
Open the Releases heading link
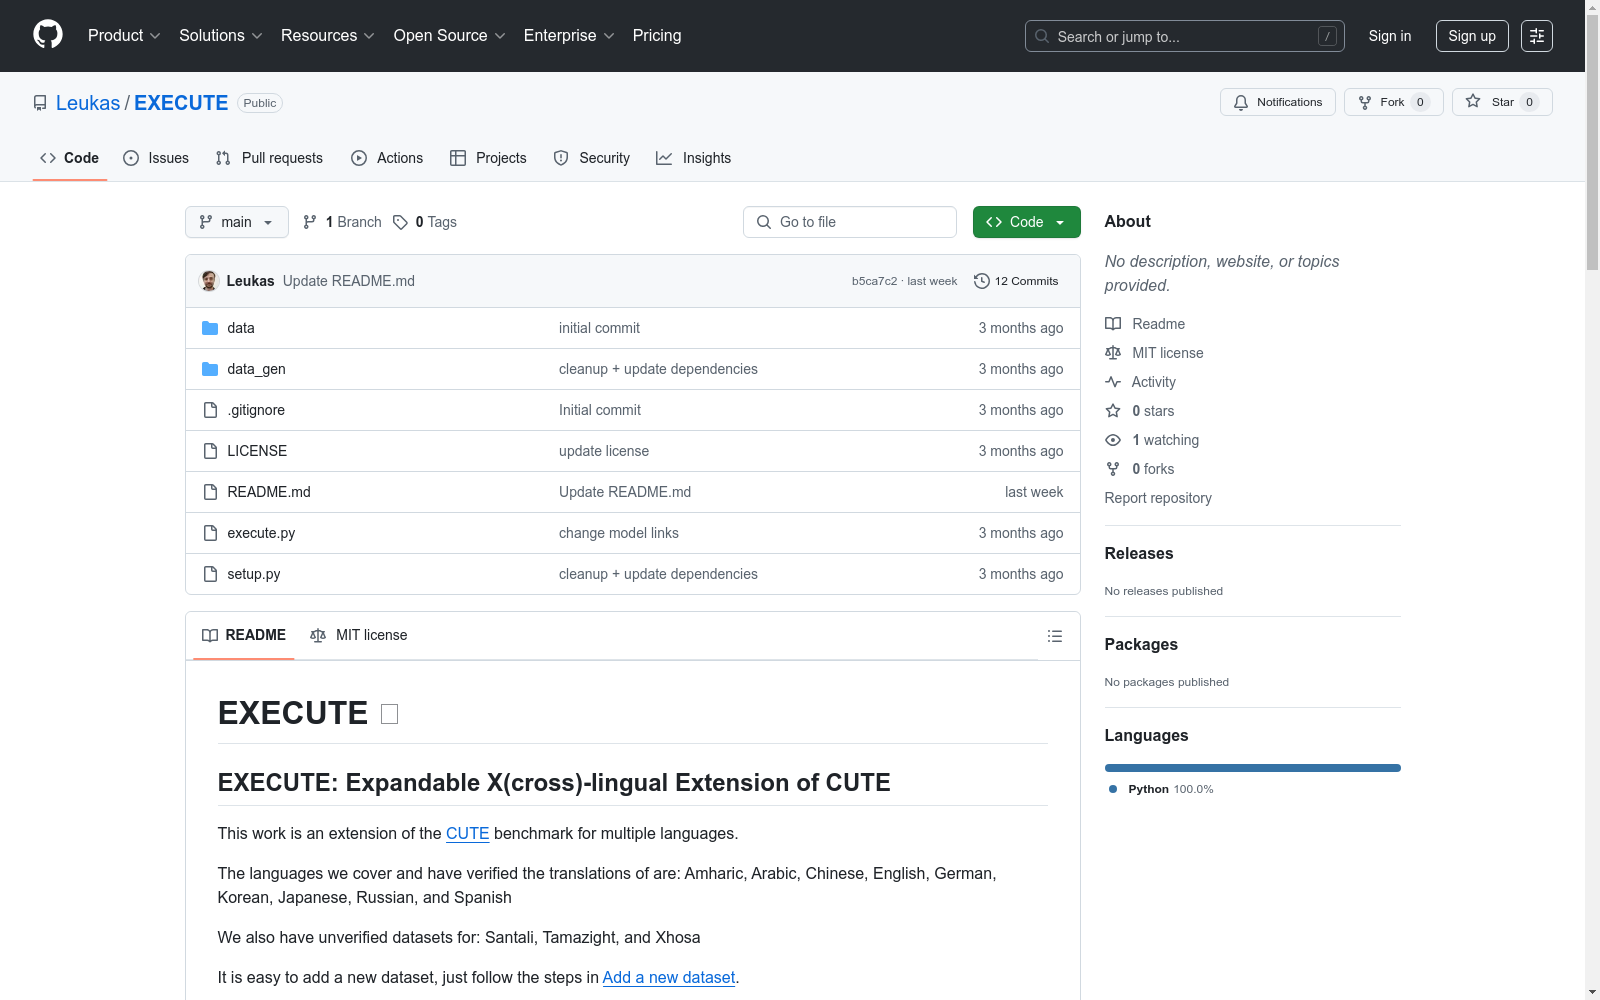coord(1139,553)
